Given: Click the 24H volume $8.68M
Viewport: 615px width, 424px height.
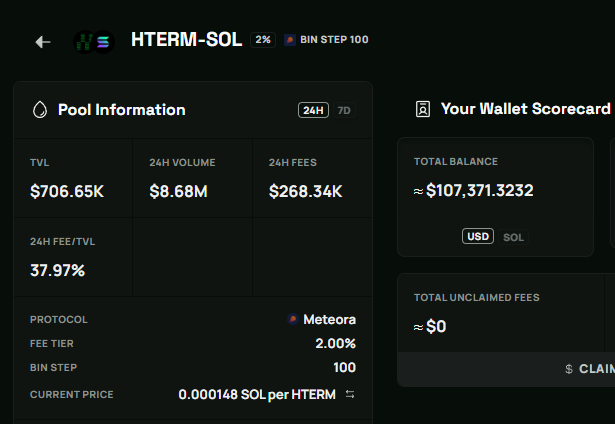Looking at the screenshot, I should (178, 191).
